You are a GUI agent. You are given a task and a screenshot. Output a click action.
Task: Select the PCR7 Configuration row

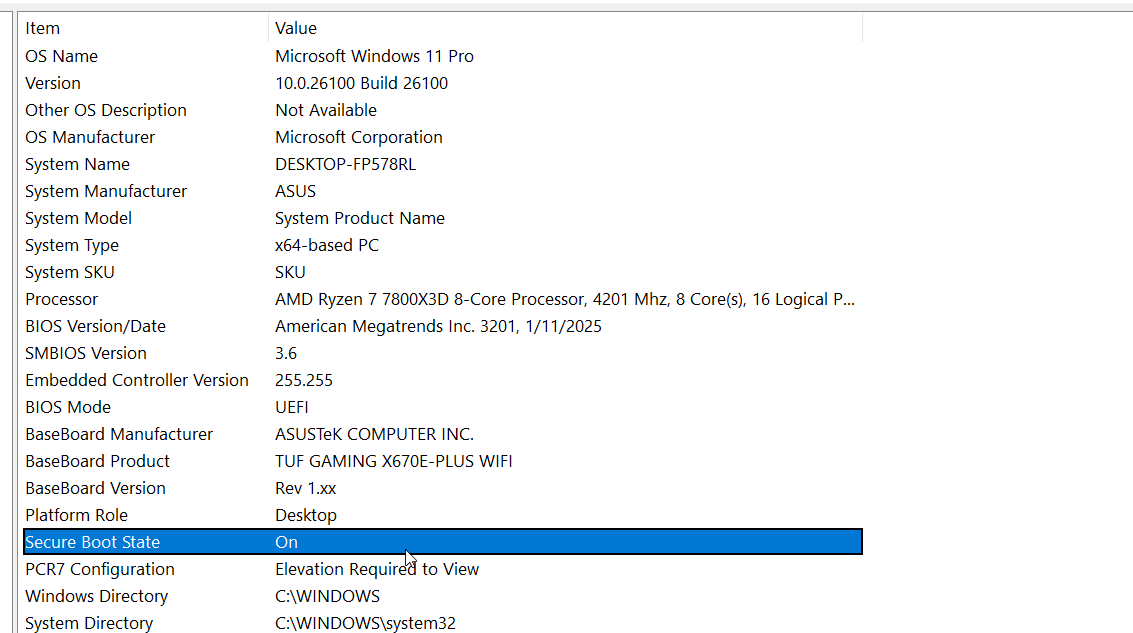[x=100, y=569]
